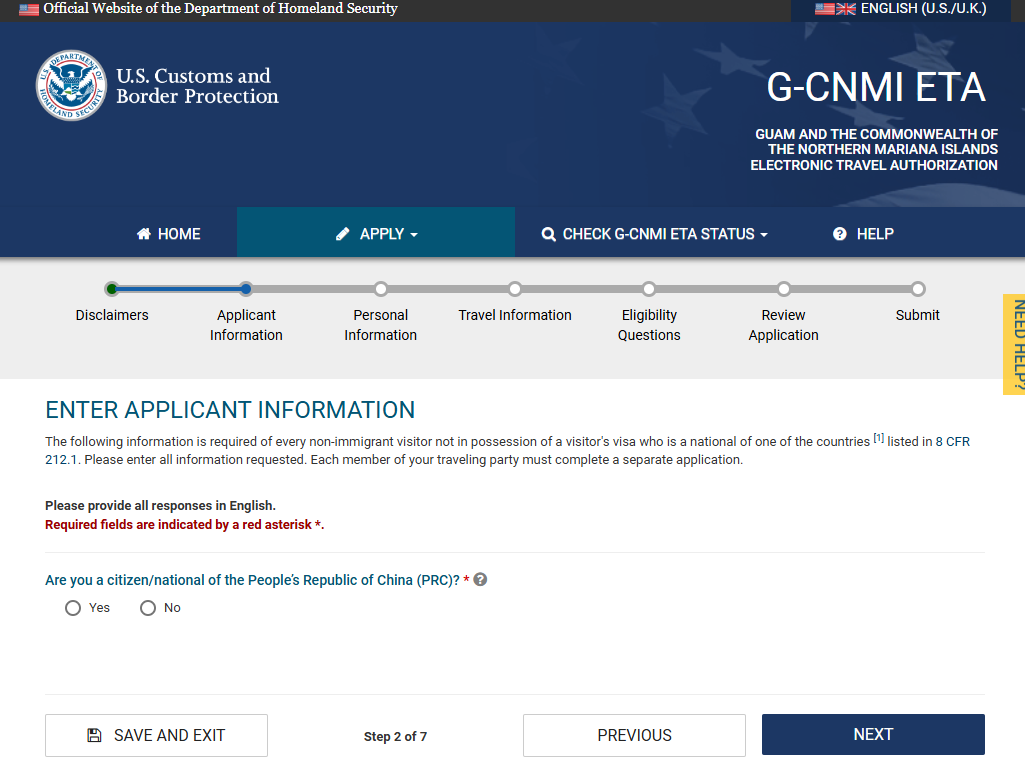Go to the HOME menu item
Image resolution: width=1025 pixels, height=771 pixels.
click(x=169, y=234)
